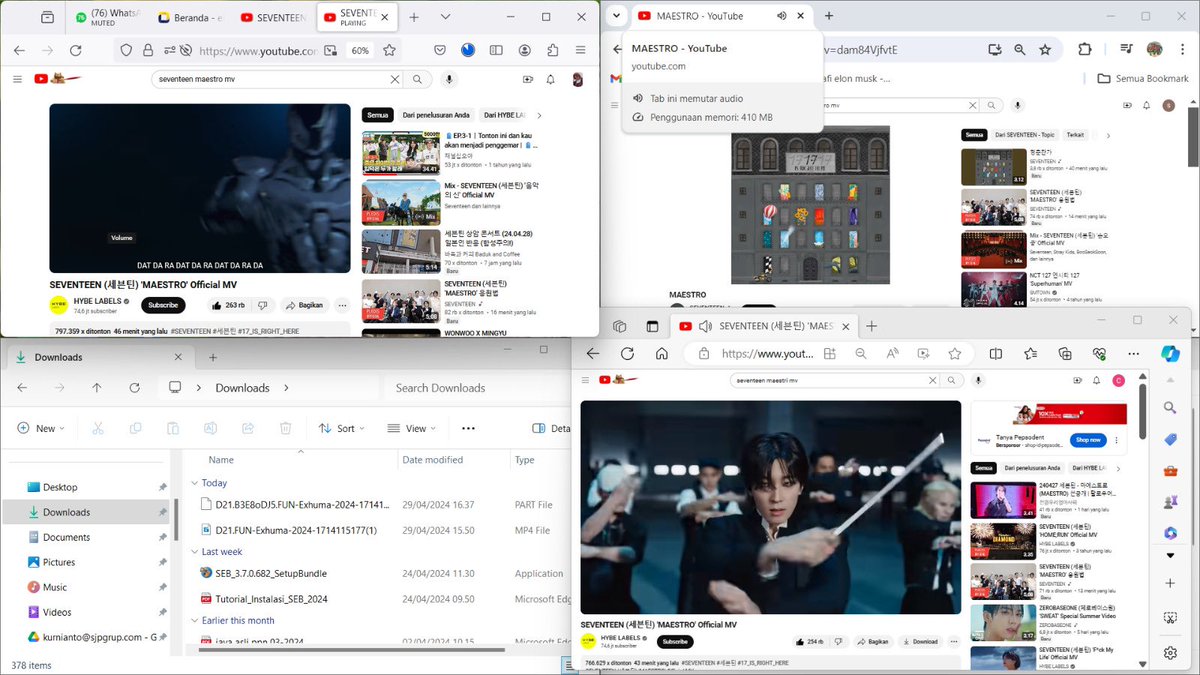Screen dimensions: 1200x675
Task: Open Firefox's extensions puzzle icon
Action: click(x=552, y=50)
